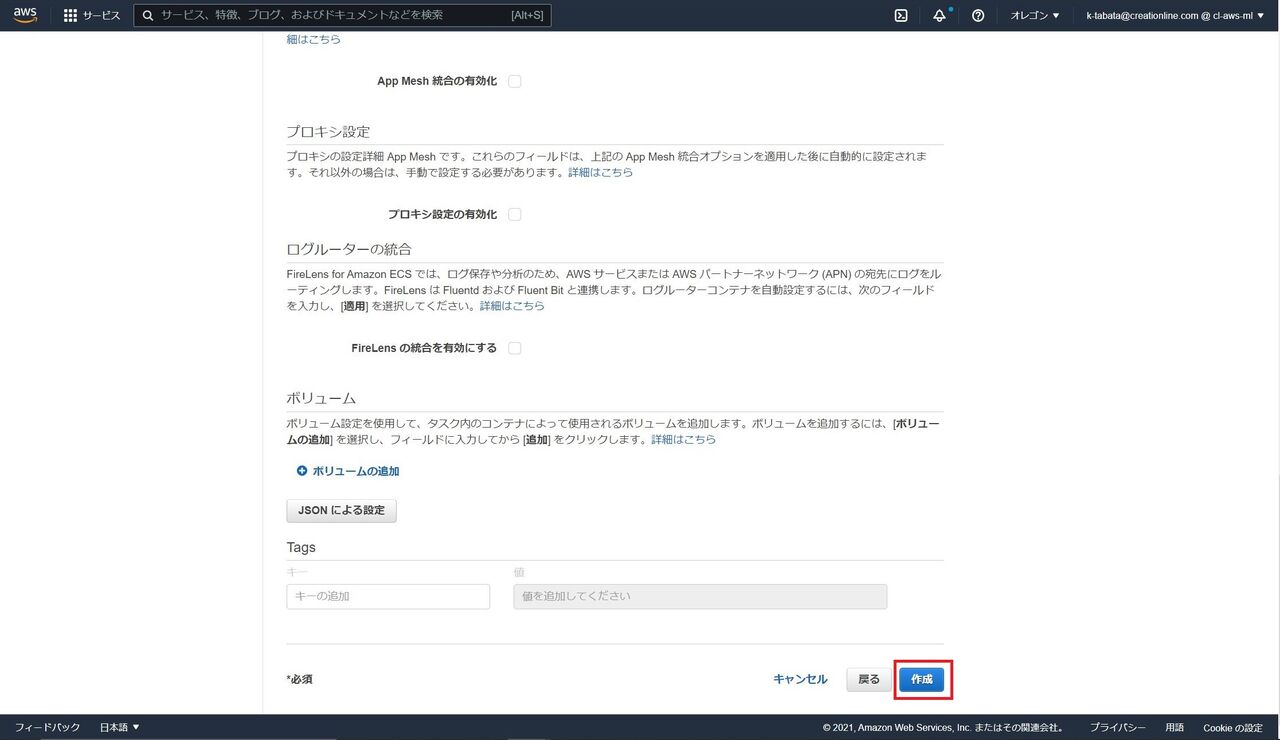Launch CloudShell from the top bar icon

900,16
